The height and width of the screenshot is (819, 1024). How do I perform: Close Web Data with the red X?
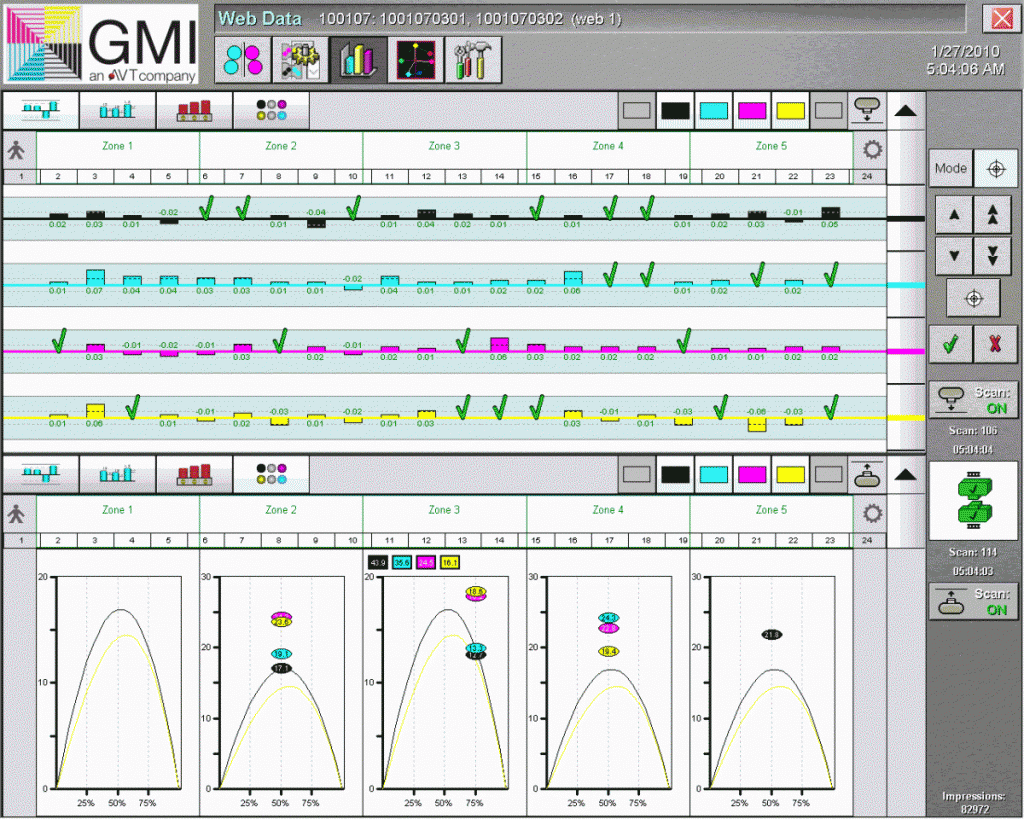click(x=1002, y=18)
